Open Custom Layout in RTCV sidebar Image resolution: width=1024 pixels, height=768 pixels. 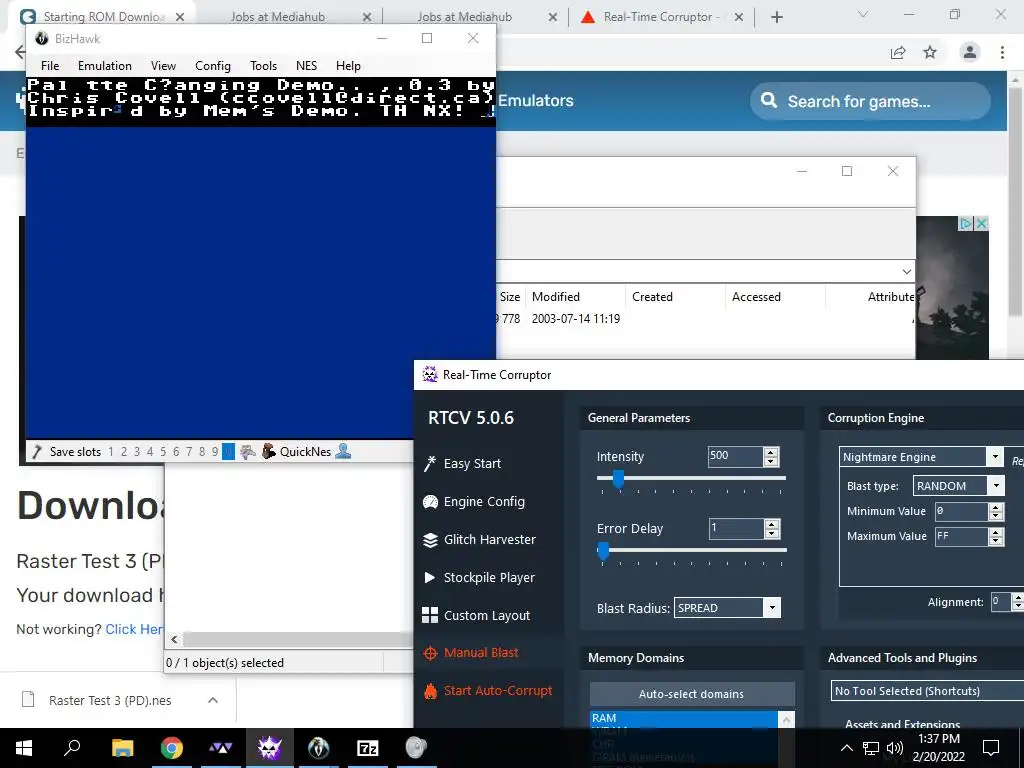(x=476, y=615)
